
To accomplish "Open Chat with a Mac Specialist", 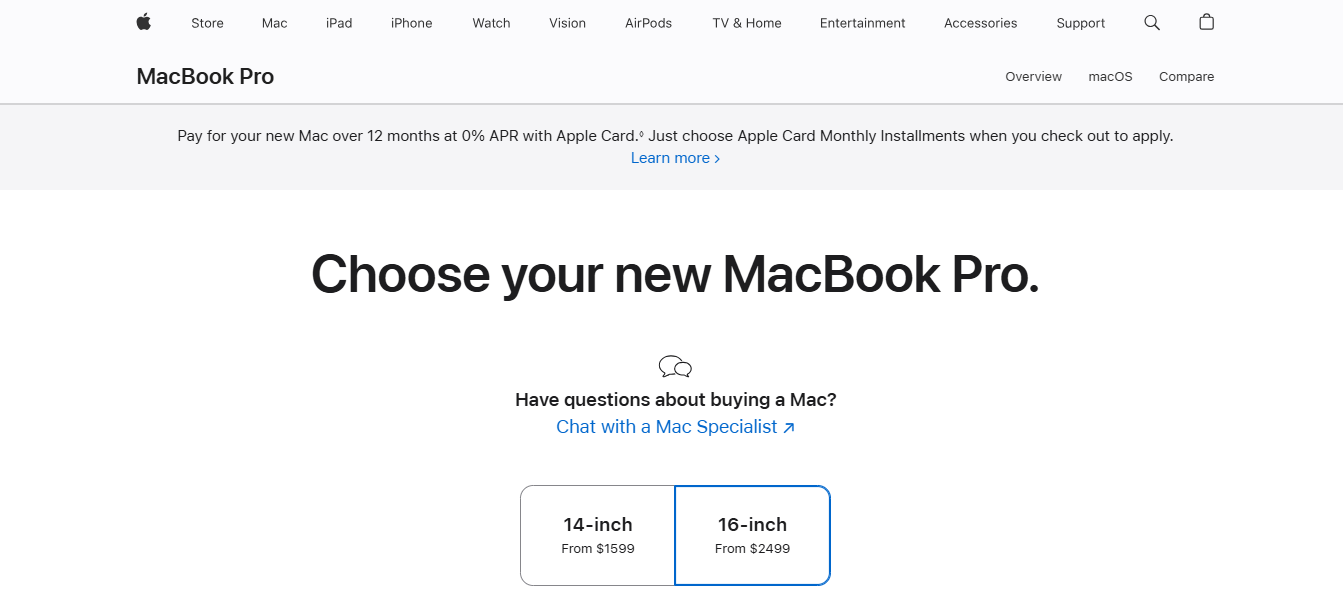I will 675,426.
